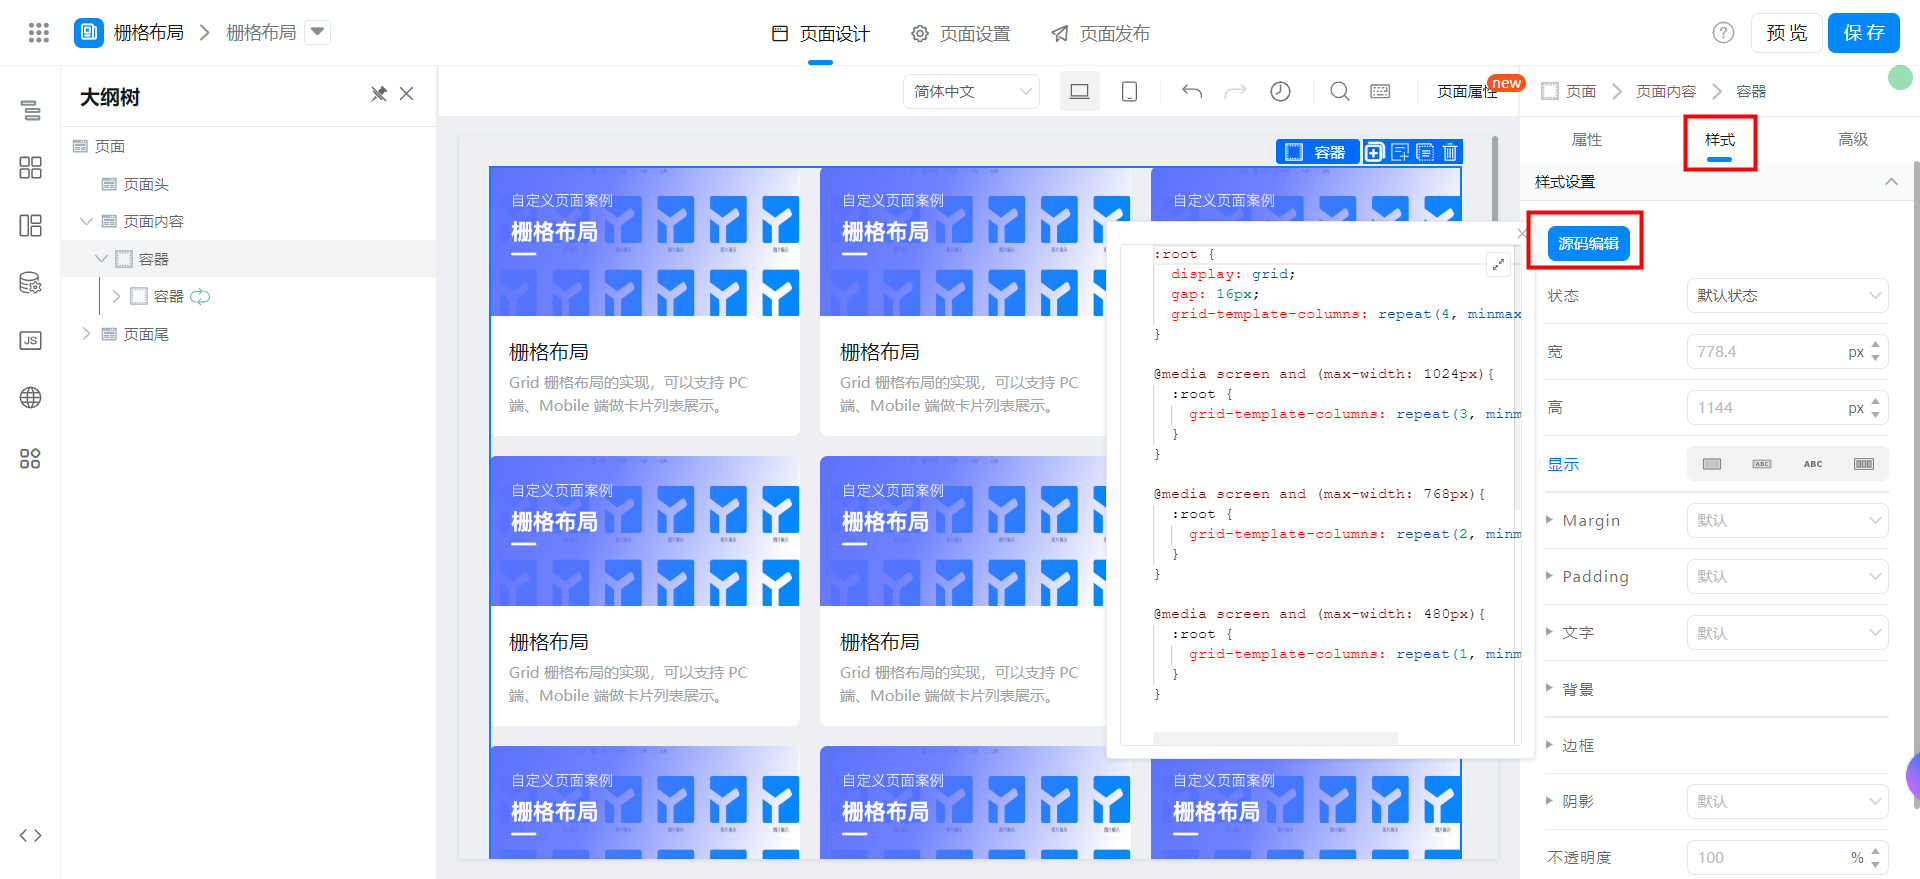This screenshot has height=879, width=1920.
Task: Open the 阴影 默认 dropdown
Action: pos(1788,801)
